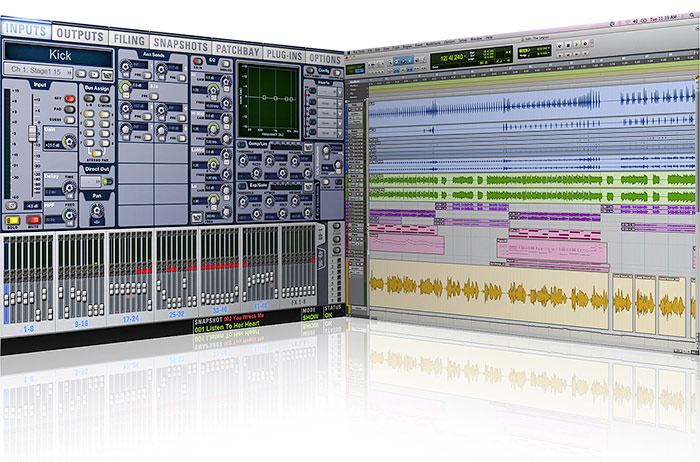Open the FILING tab
This screenshot has height=462, width=700.
129,39
